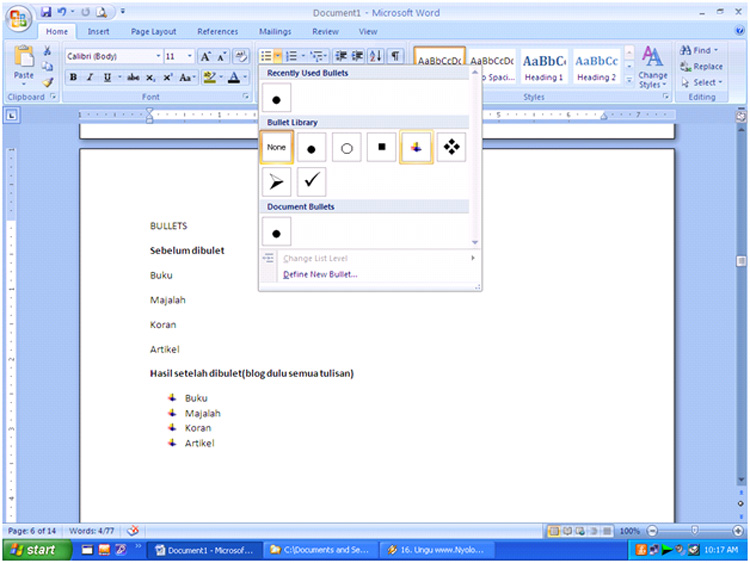Switch to the Review tab
Viewport: 750px width, 563px height.
pos(325,31)
